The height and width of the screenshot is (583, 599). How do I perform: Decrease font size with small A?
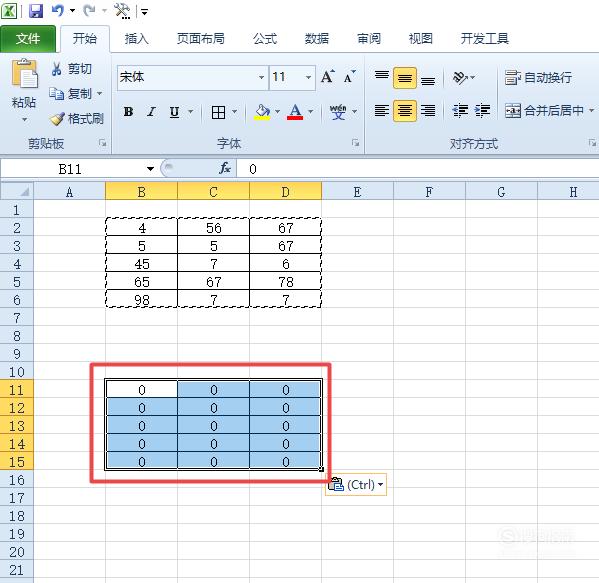pyautogui.click(x=350, y=77)
